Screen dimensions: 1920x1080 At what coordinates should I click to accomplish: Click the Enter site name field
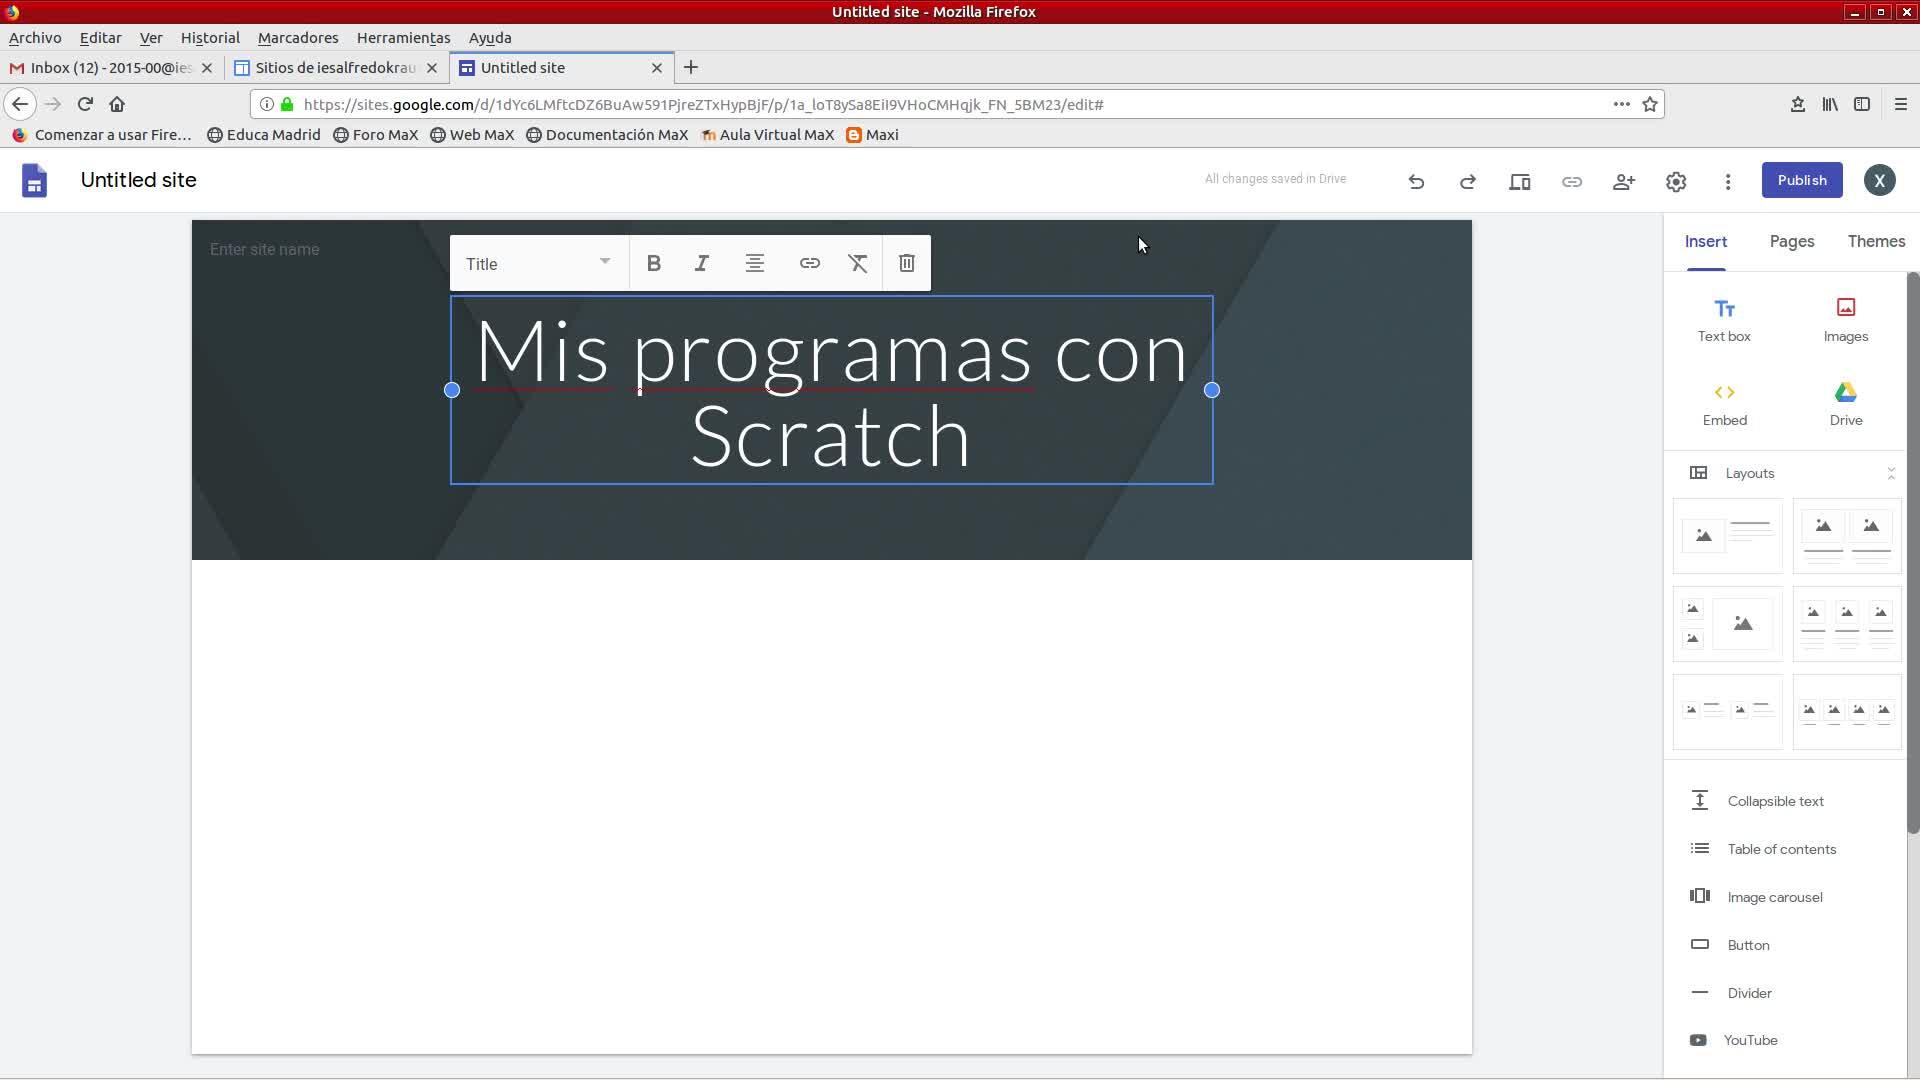click(265, 249)
